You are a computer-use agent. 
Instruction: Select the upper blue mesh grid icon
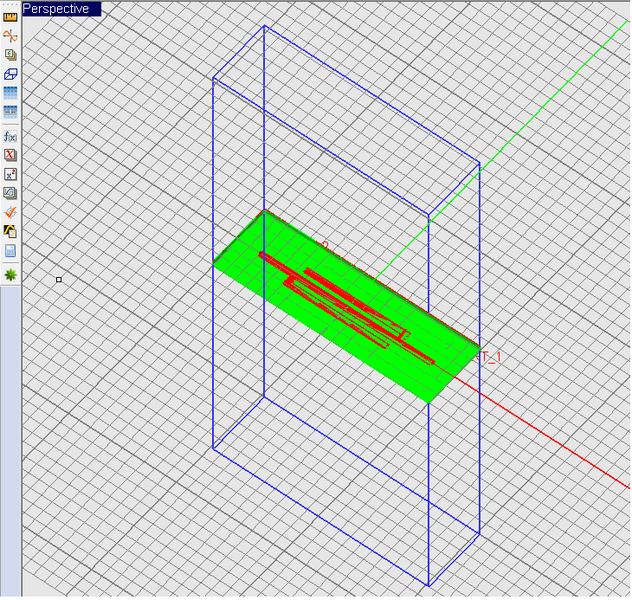tap(10, 93)
